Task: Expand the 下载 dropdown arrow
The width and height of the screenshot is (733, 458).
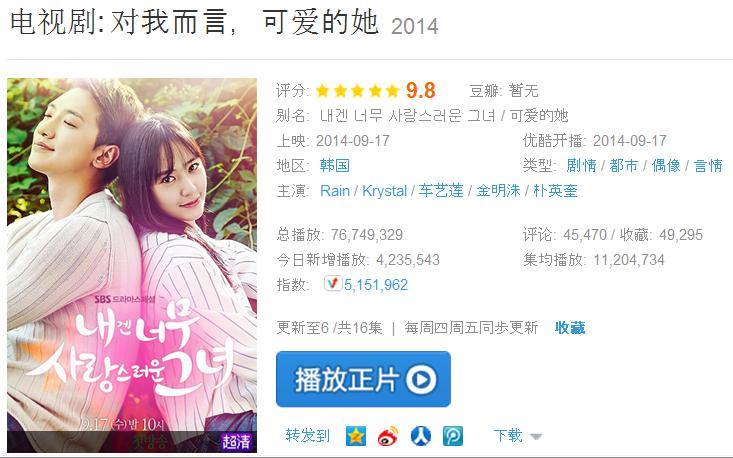Action: coord(536,437)
